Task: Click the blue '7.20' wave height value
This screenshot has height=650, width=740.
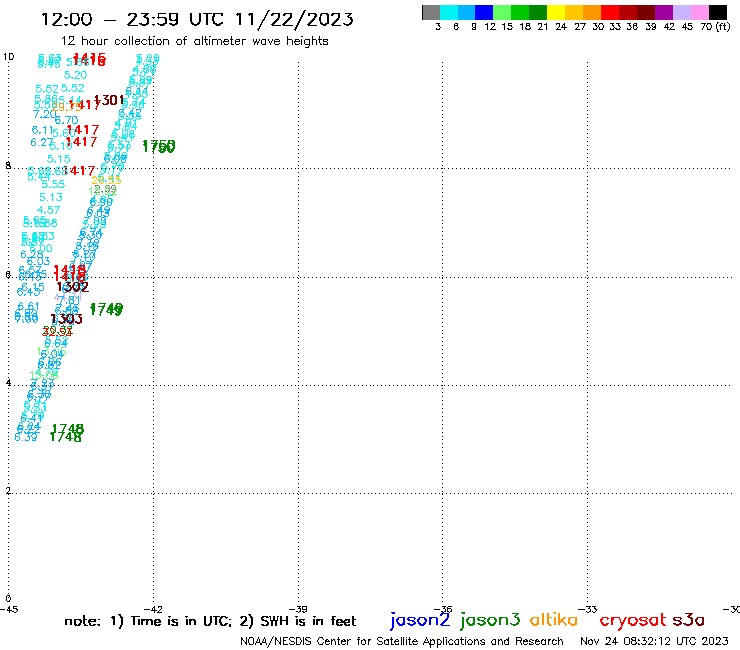Action: click(x=44, y=114)
